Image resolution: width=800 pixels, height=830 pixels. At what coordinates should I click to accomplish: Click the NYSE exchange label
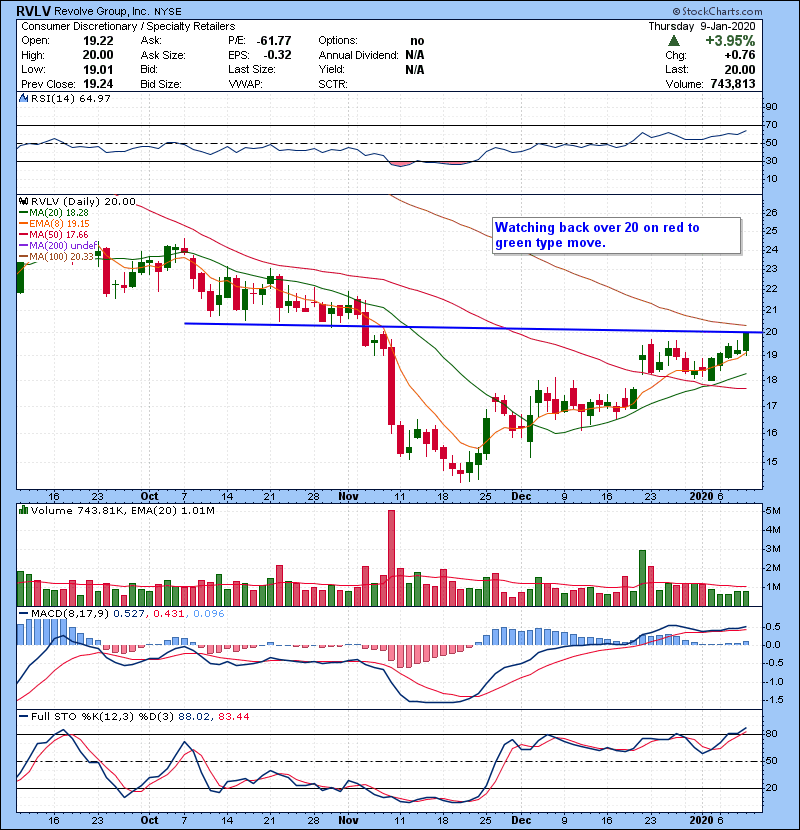tap(168, 12)
